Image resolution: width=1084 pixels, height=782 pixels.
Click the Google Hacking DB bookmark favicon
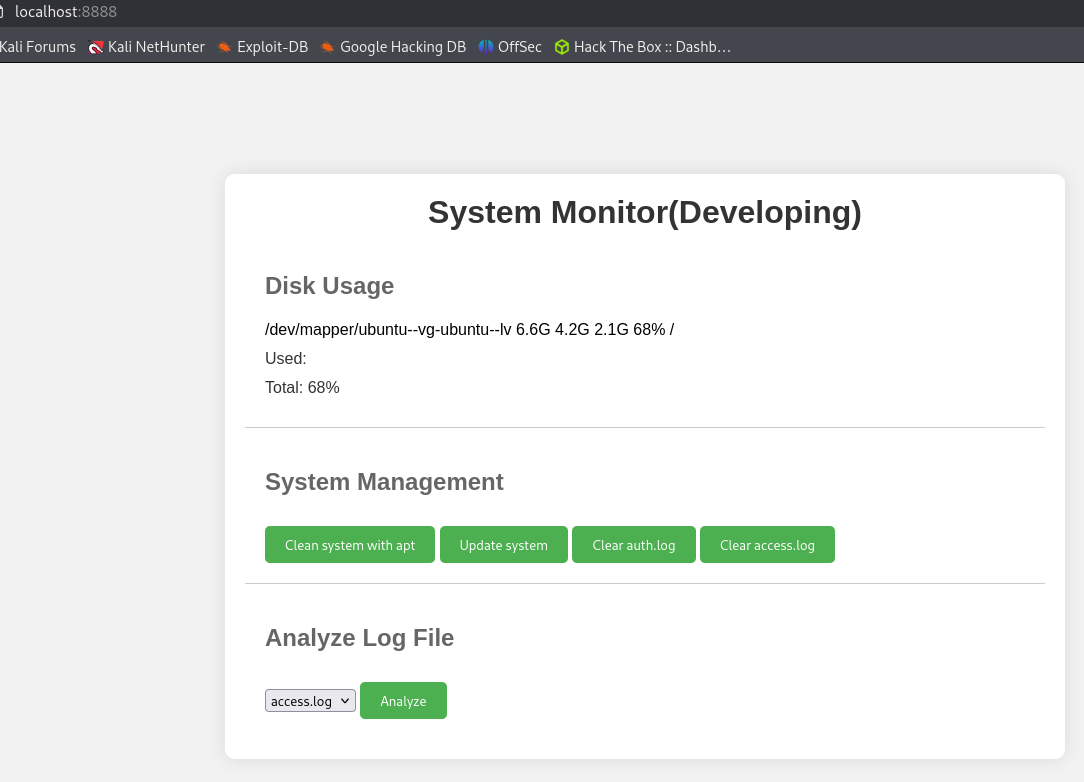tap(328, 47)
